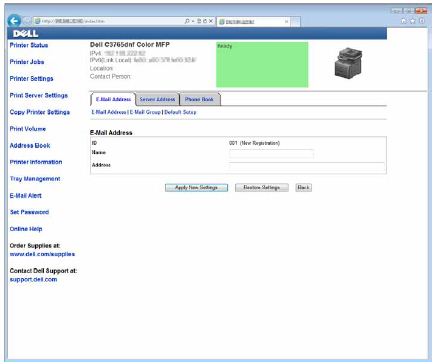Click the search magnifier icon in address bar

(187, 21)
